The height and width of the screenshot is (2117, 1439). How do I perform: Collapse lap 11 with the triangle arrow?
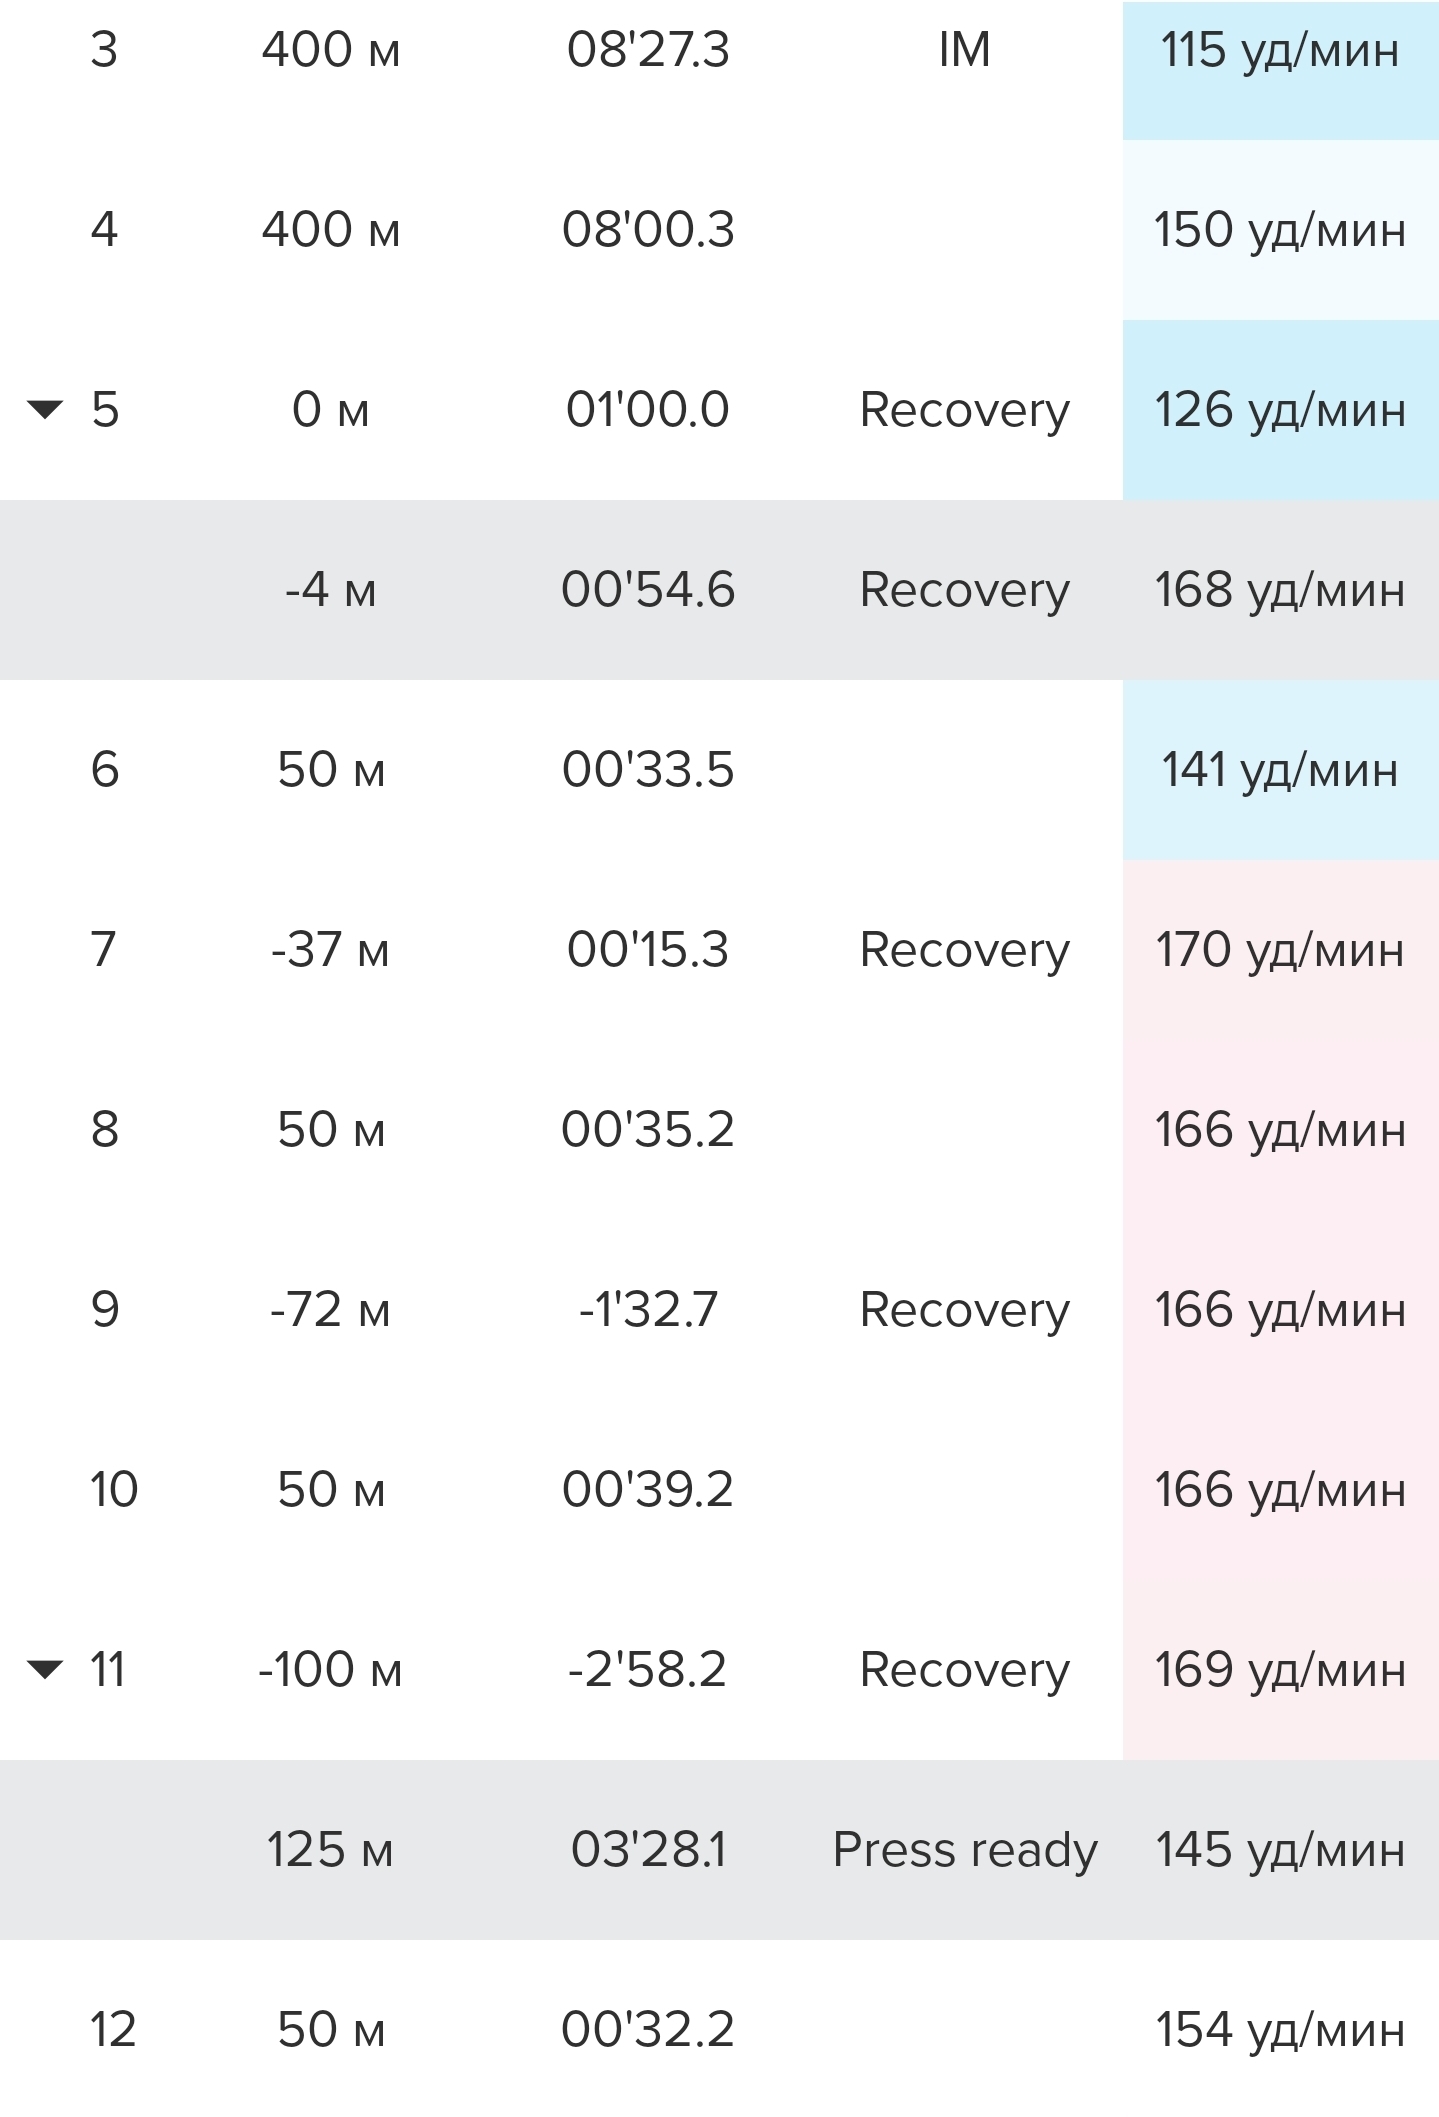(45, 1669)
